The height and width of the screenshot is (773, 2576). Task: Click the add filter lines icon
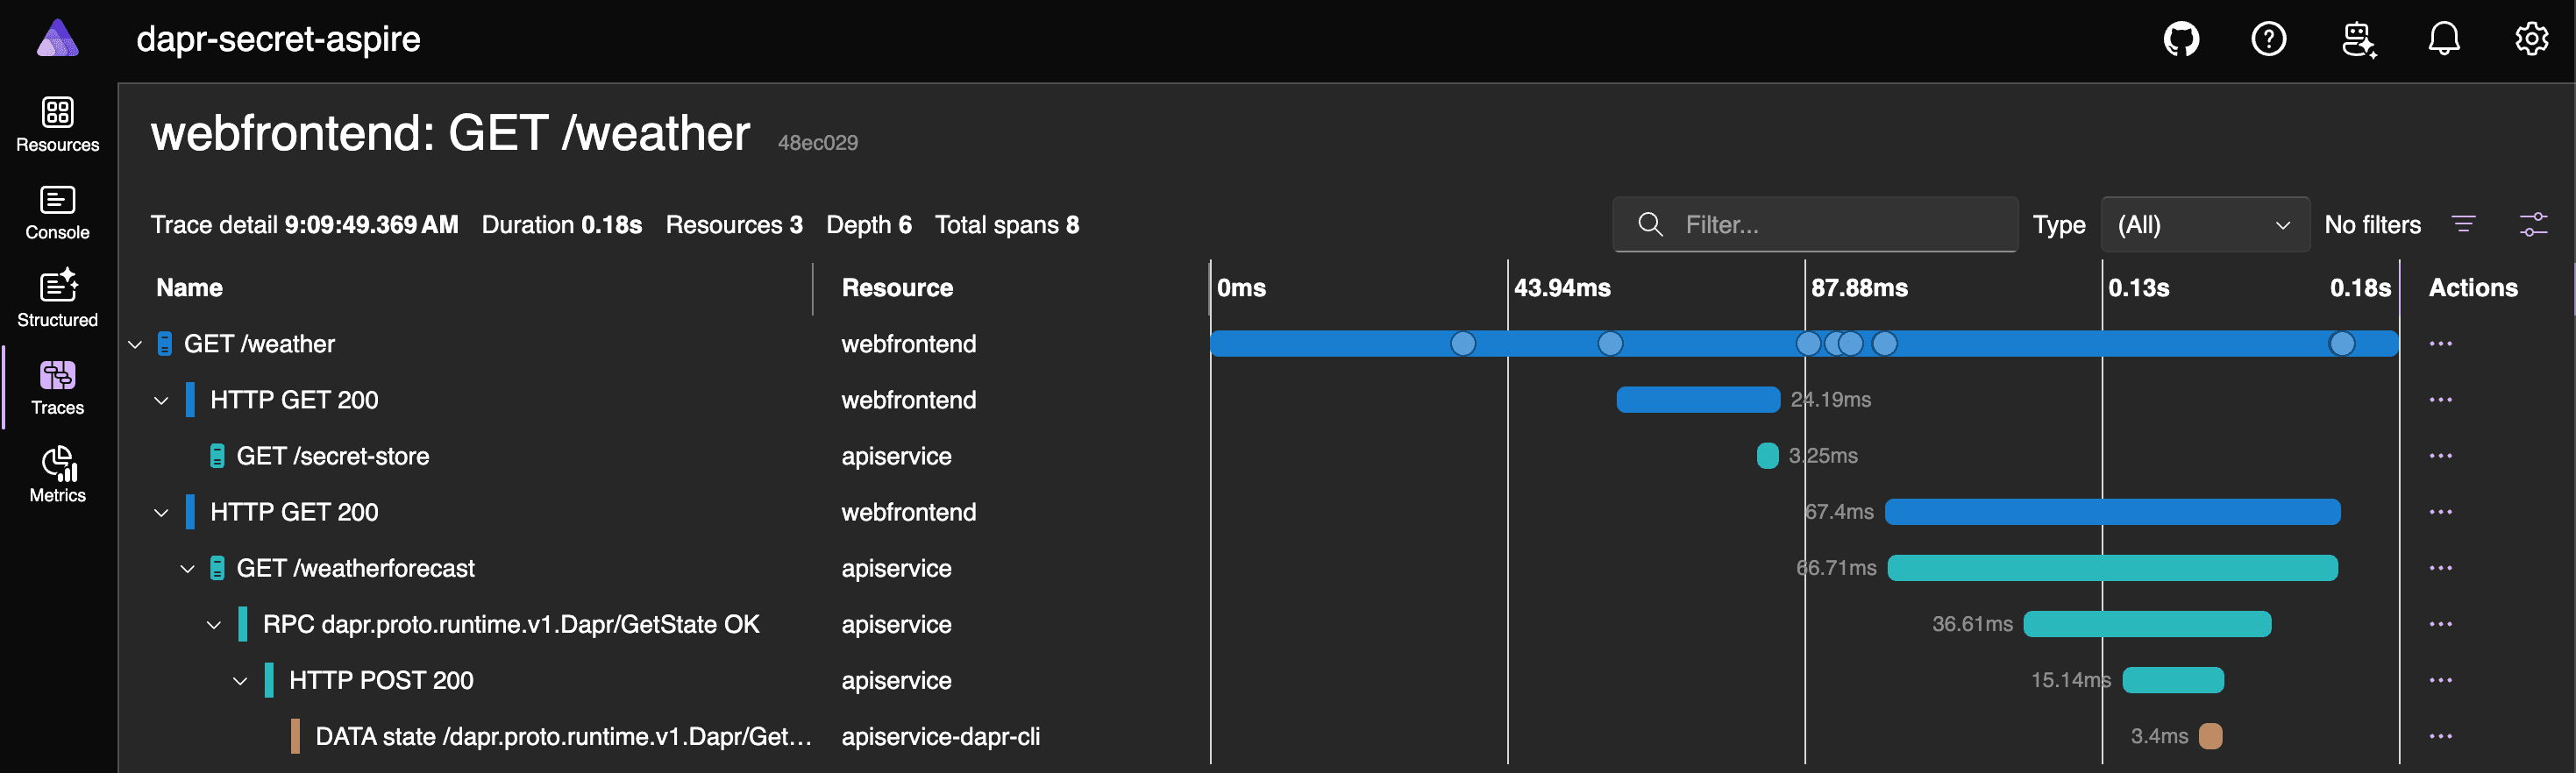point(2464,224)
